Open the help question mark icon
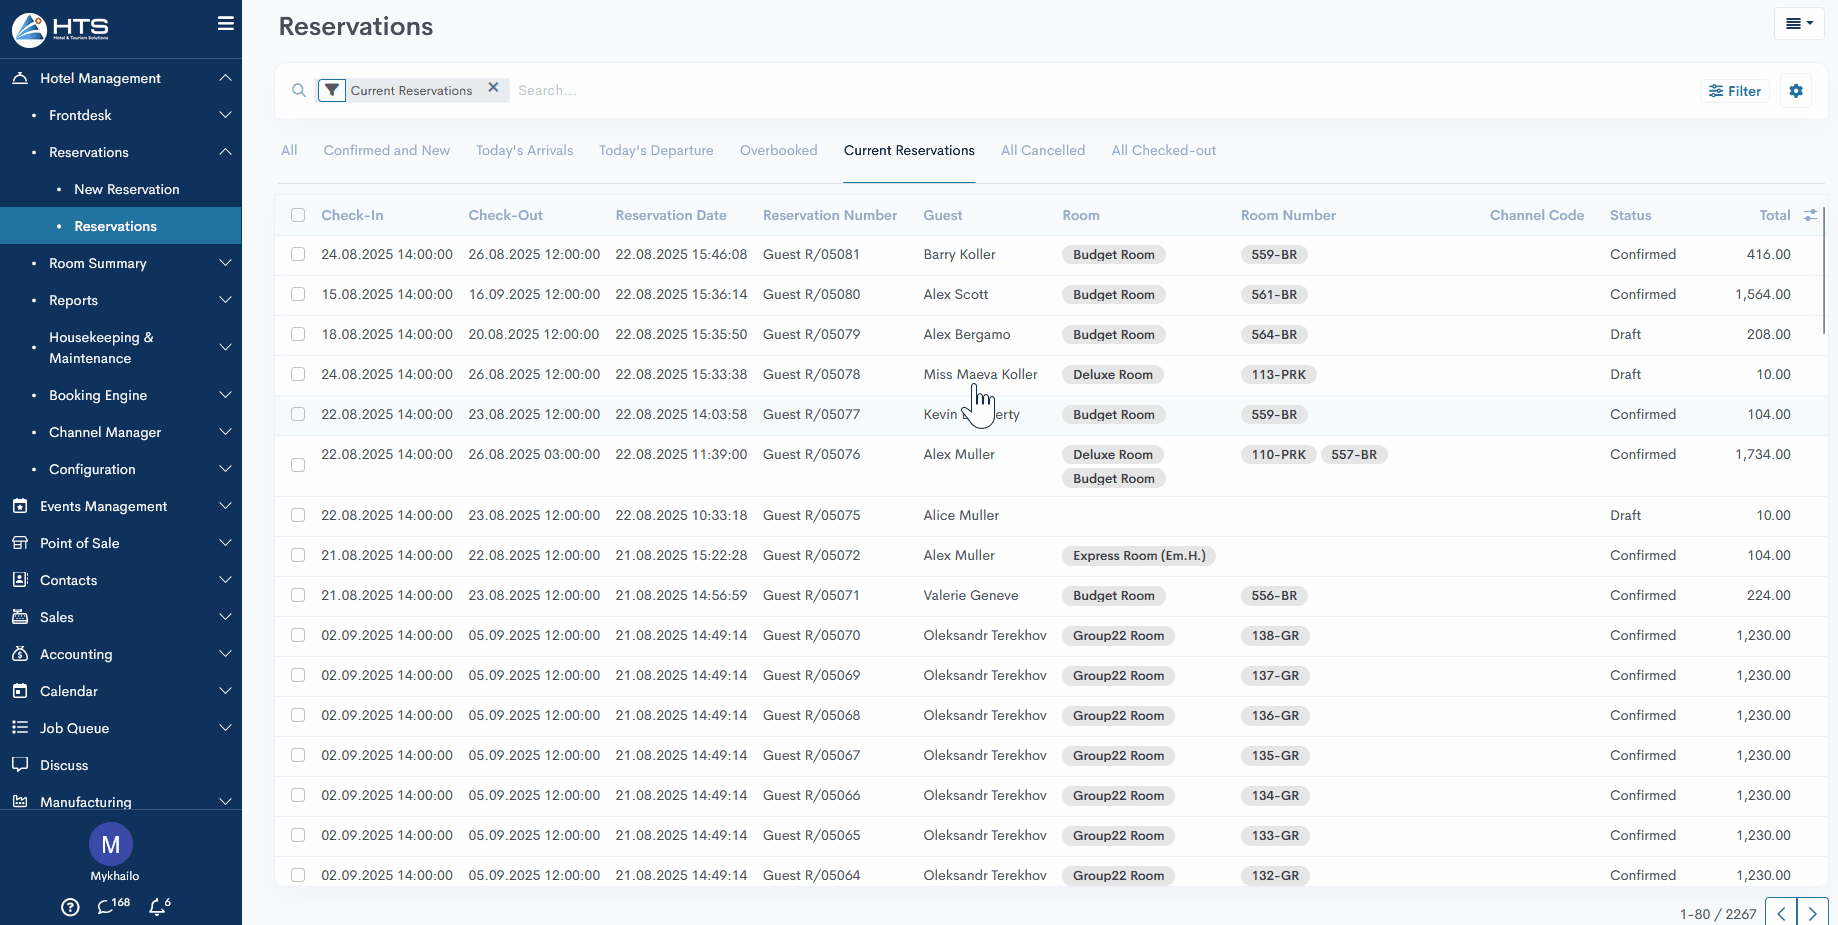The image size is (1838, 925). pyautogui.click(x=70, y=907)
